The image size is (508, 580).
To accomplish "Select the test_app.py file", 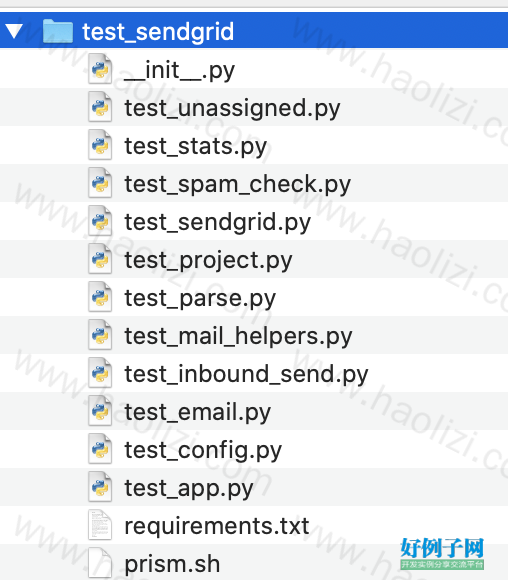I will coord(254,487).
